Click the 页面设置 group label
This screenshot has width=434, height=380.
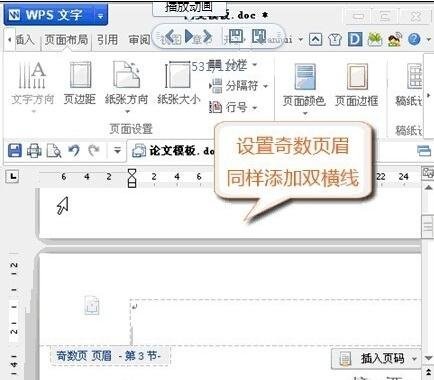(x=131, y=129)
